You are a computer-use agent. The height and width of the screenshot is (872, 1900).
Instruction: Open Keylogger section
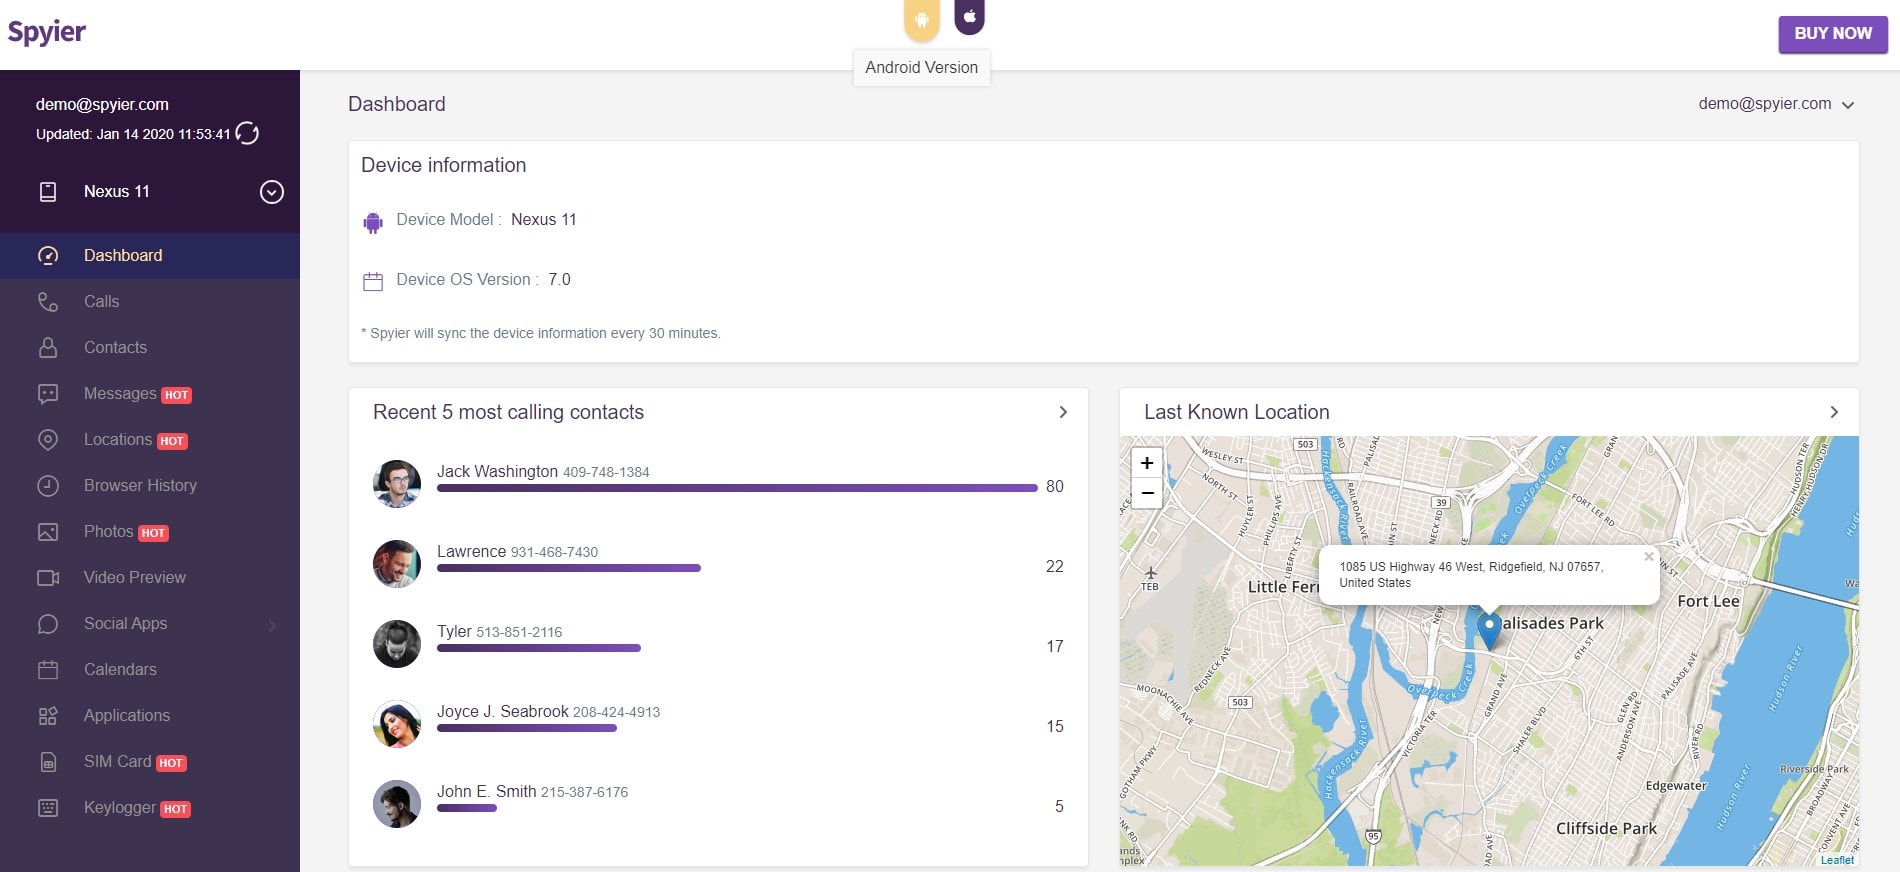coord(150,808)
